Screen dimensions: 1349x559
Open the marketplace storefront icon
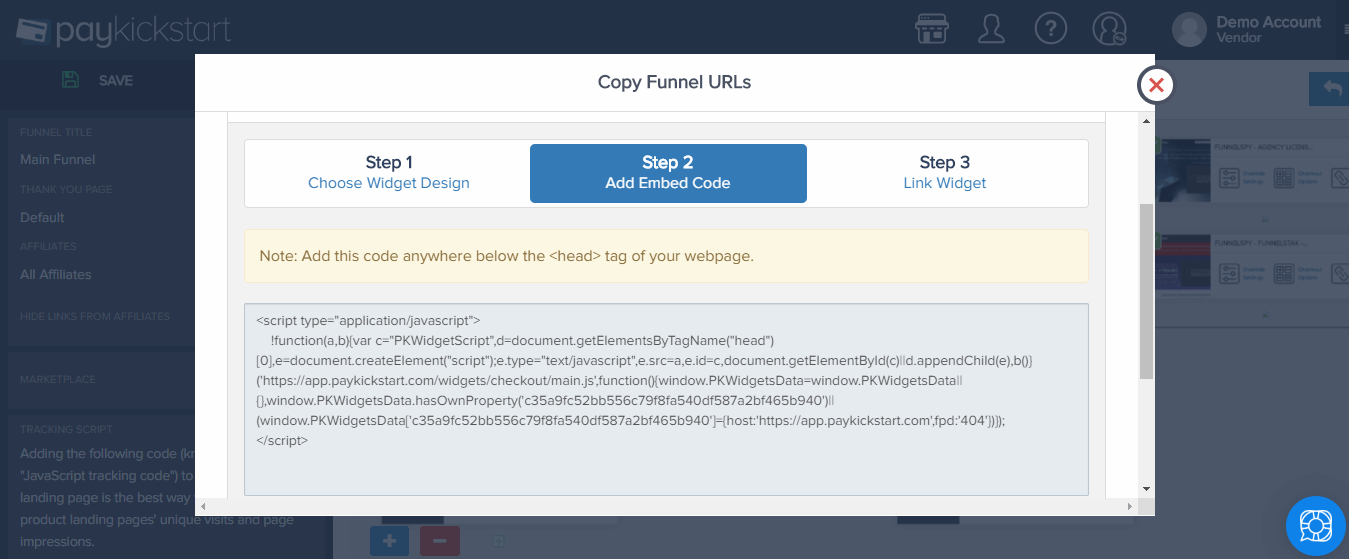tap(932, 28)
